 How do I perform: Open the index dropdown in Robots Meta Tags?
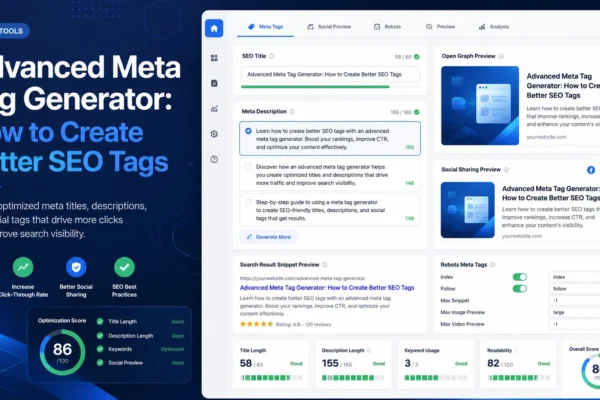point(574,277)
